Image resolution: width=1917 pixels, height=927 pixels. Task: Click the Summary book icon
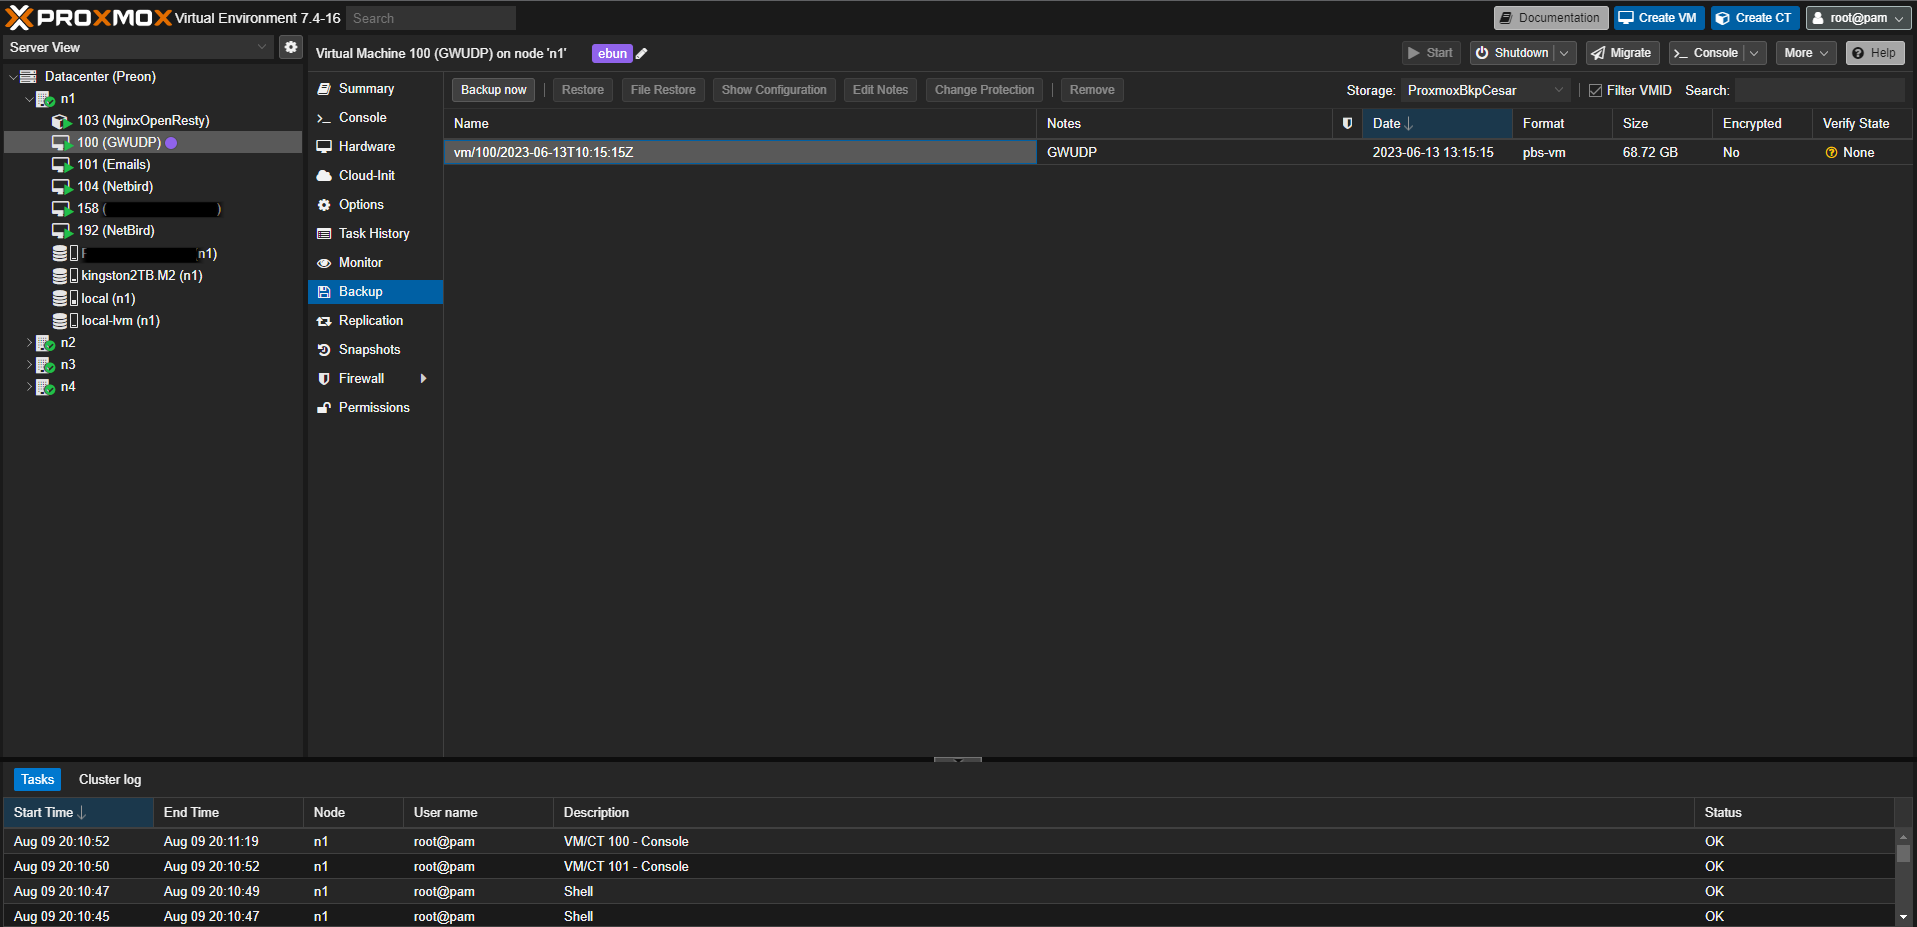[324, 89]
